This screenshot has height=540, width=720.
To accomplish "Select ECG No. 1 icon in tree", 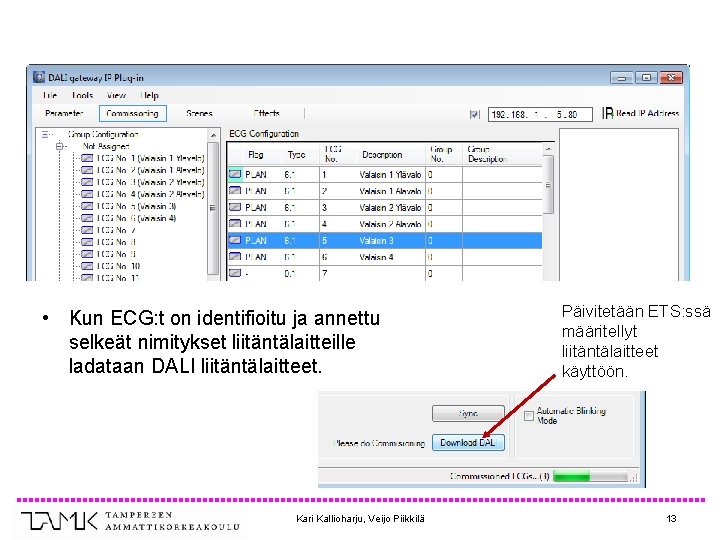I will tap(87, 158).
